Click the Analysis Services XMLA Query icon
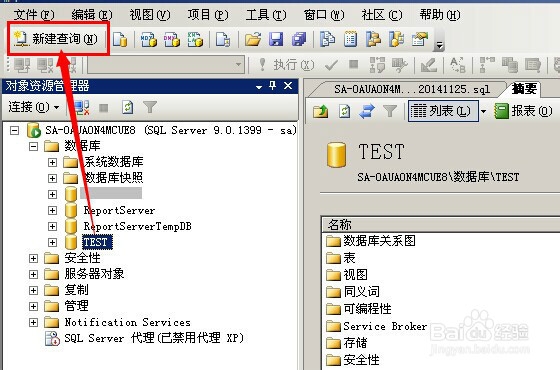 point(195,39)
